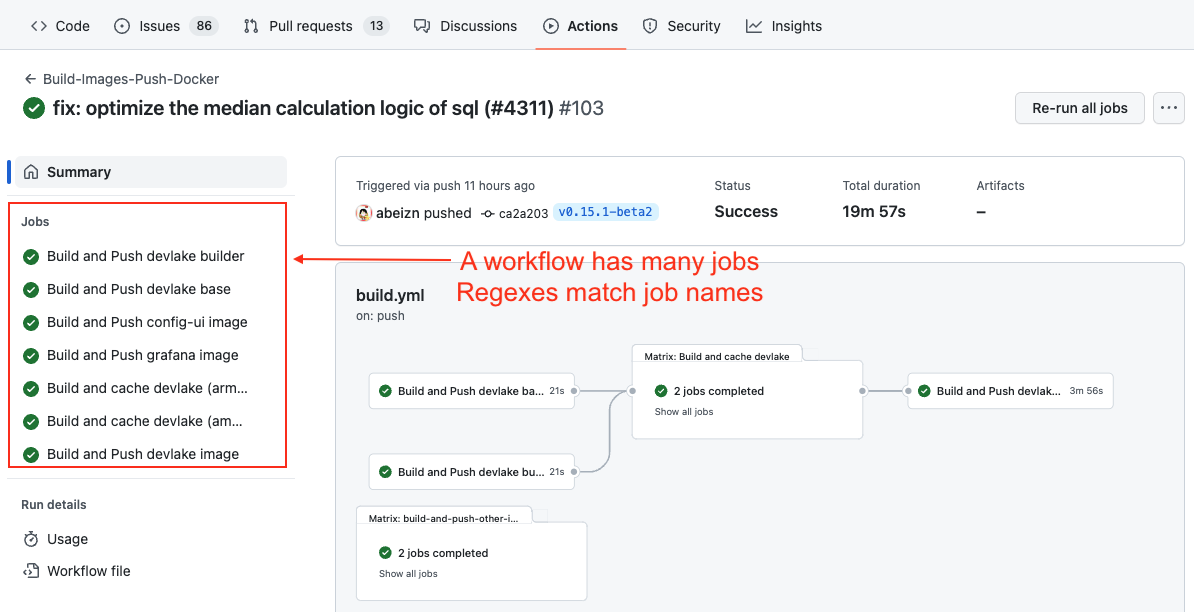The height and width of the screenshot is (612, 1194).
Task: Click the Summary home icon
Action: [31, 172]
